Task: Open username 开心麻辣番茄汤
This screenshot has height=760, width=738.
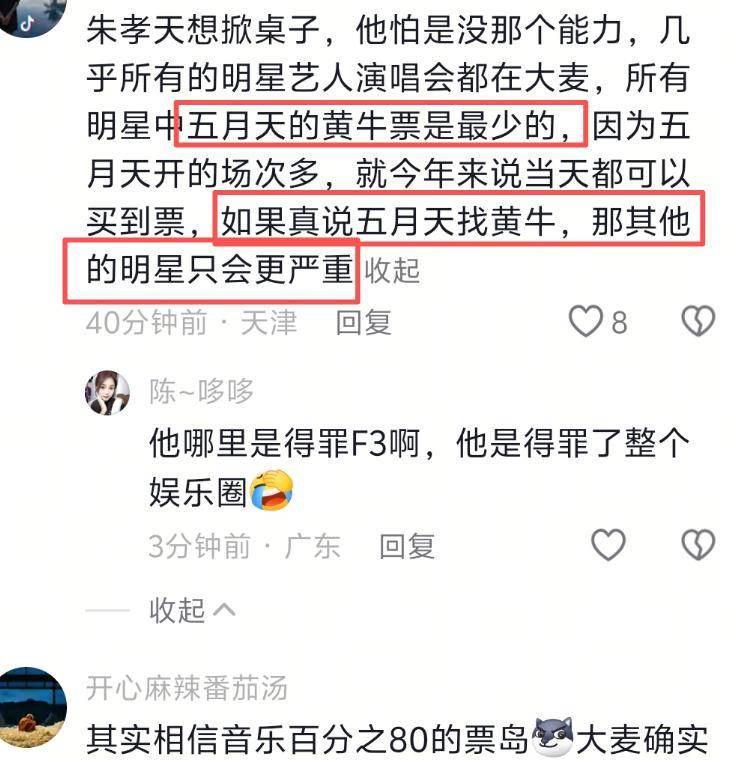Action: point(187,688)
